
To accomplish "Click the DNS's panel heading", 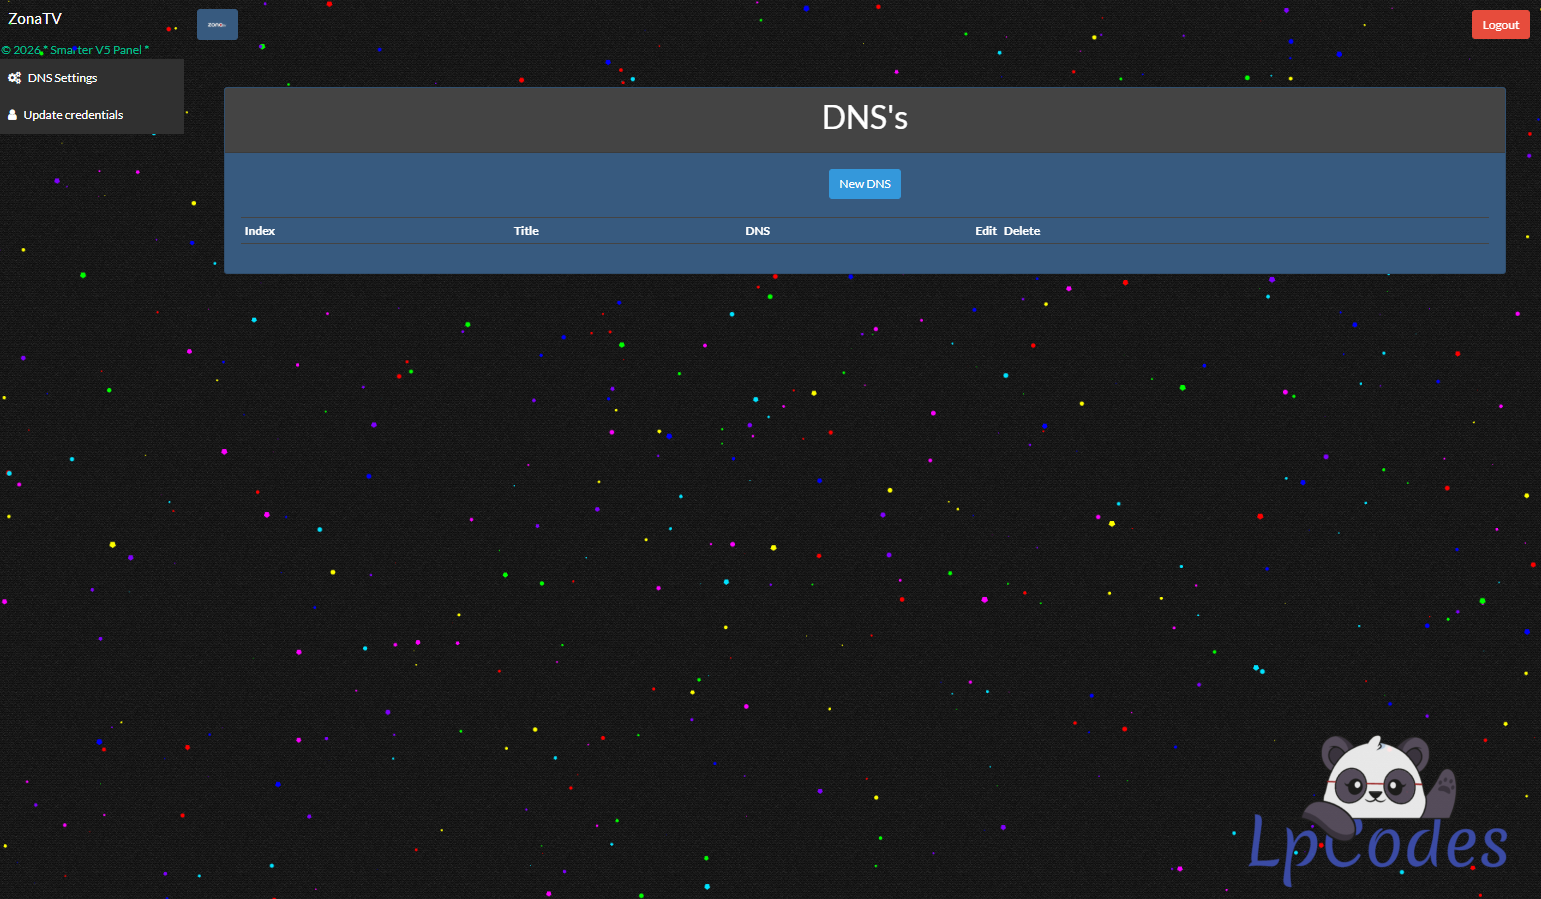I will (x=865, y=118).
